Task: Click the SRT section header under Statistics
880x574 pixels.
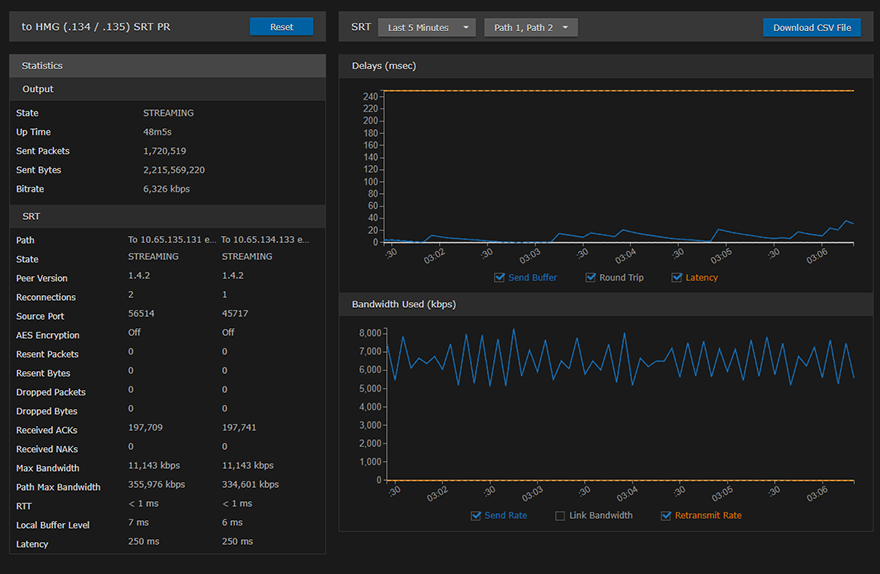Action: click(30, 216)
